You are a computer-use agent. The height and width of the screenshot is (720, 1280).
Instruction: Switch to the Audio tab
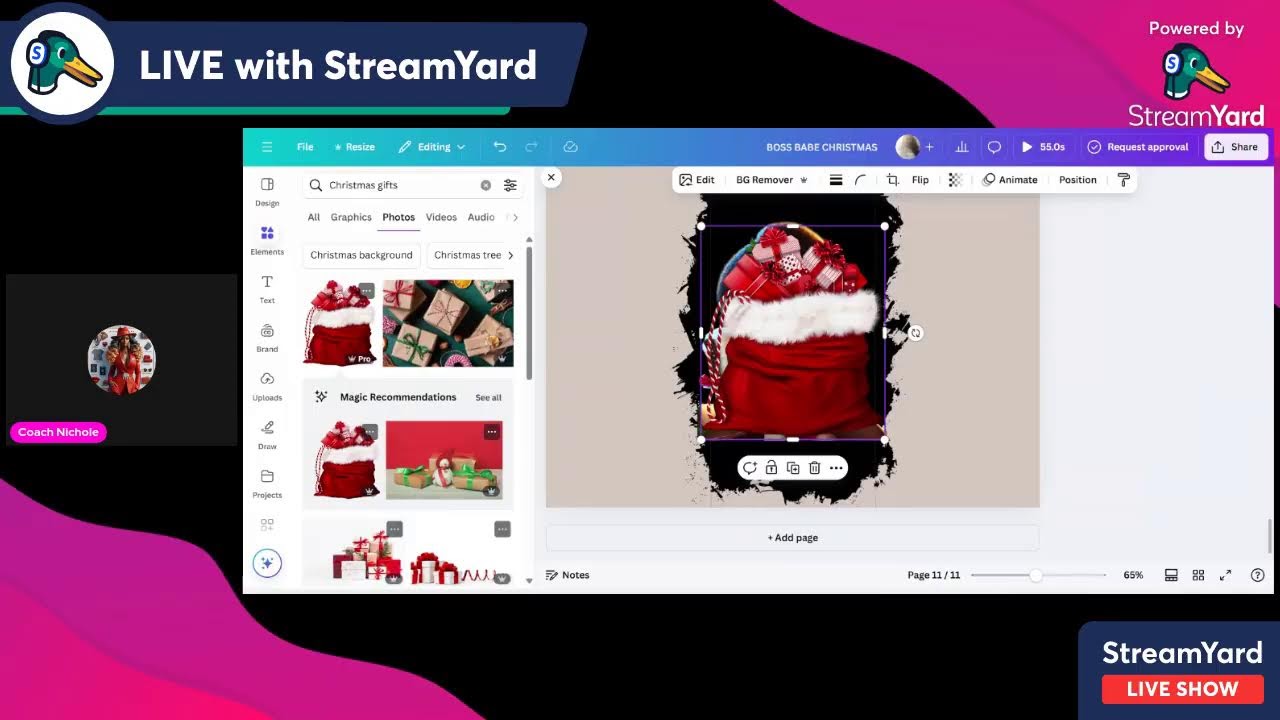tap(481, 217)
